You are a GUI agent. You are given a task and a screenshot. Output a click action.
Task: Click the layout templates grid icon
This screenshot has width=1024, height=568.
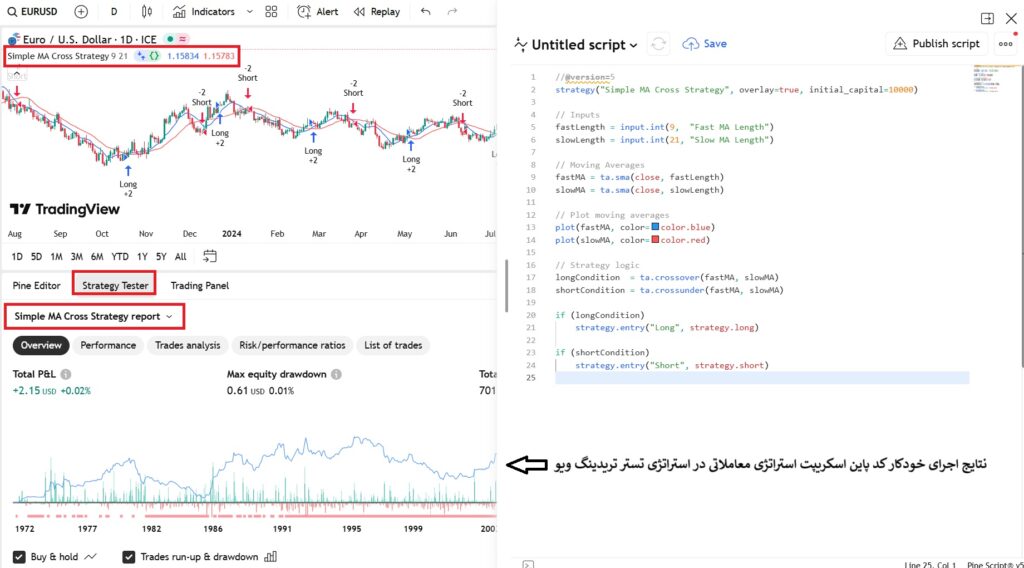tap(272, 12)
